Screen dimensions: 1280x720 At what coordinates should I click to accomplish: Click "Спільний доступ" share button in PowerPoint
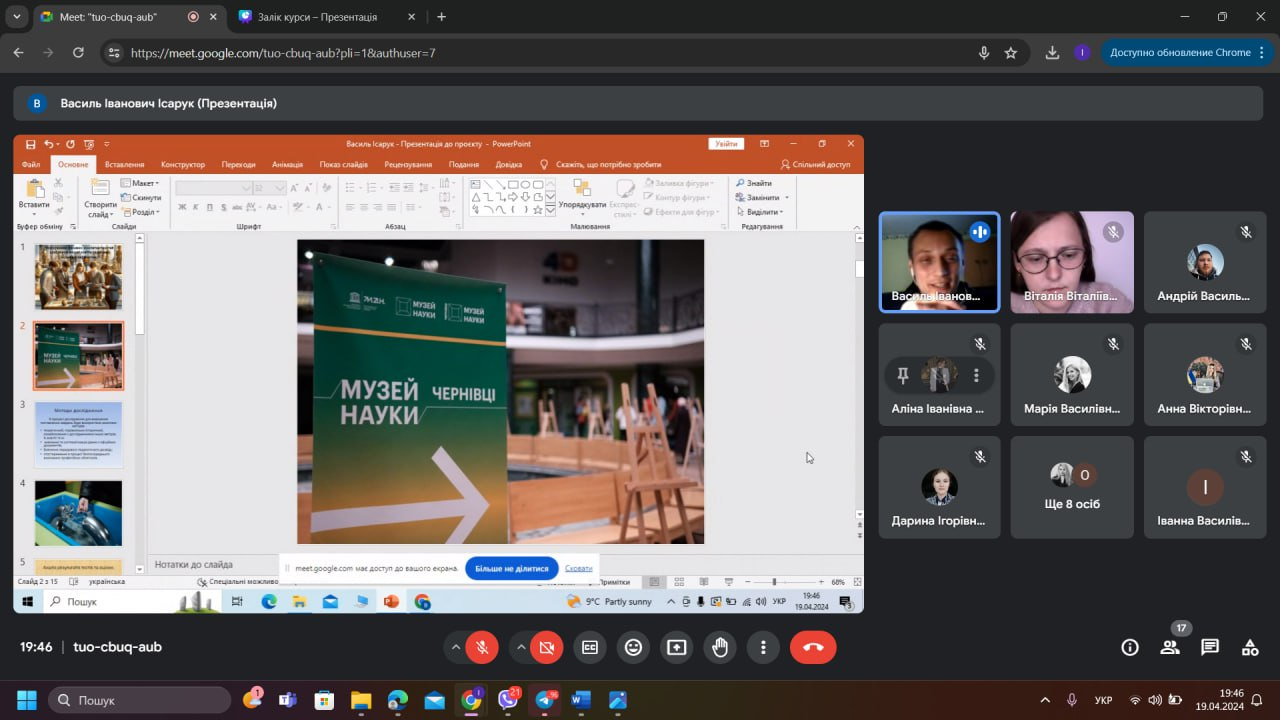pyautogui.click(x=815, y=164)
